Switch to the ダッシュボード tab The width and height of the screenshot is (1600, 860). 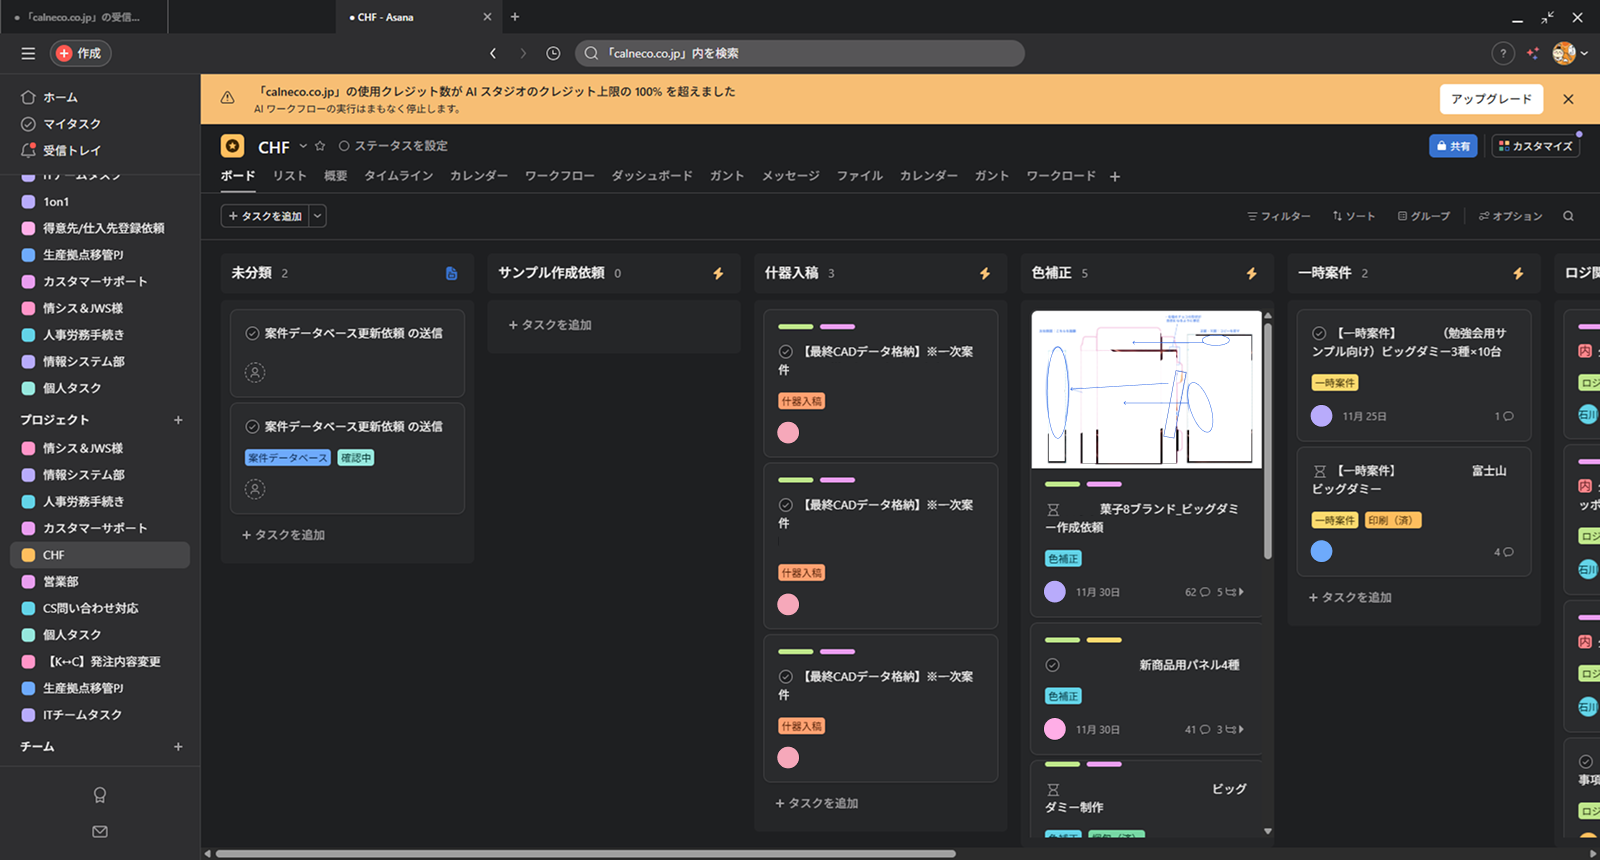click(x=651, y=176)
